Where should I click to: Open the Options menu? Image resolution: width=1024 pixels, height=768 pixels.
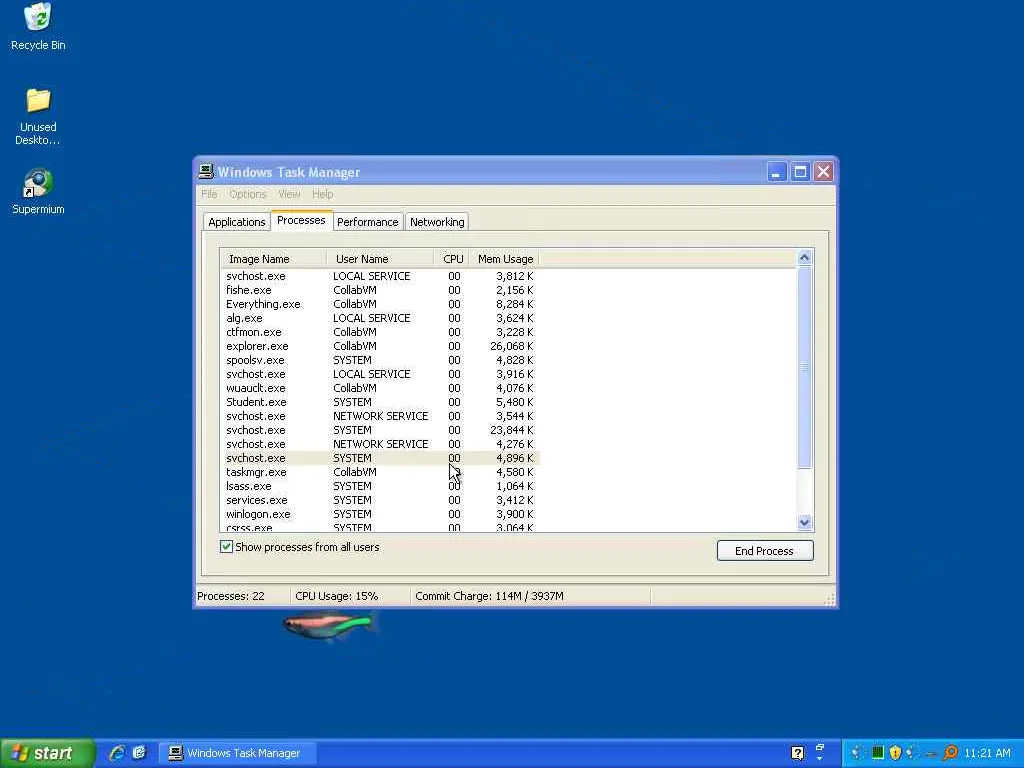click(x=248, y=194)
